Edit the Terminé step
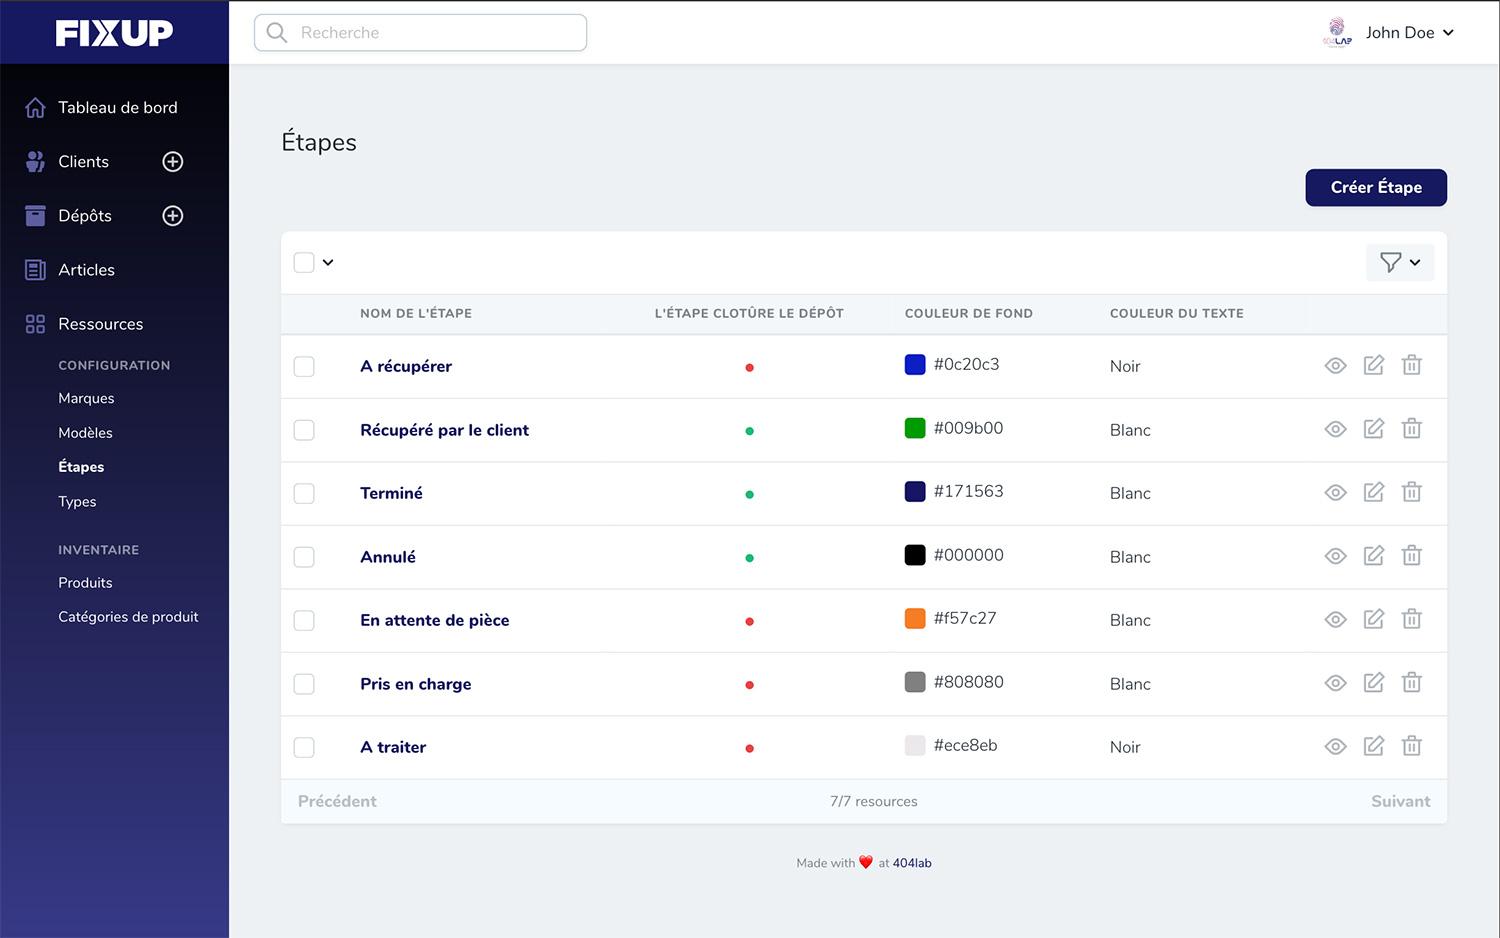 pyautogui.click(x=1374, y=492)
